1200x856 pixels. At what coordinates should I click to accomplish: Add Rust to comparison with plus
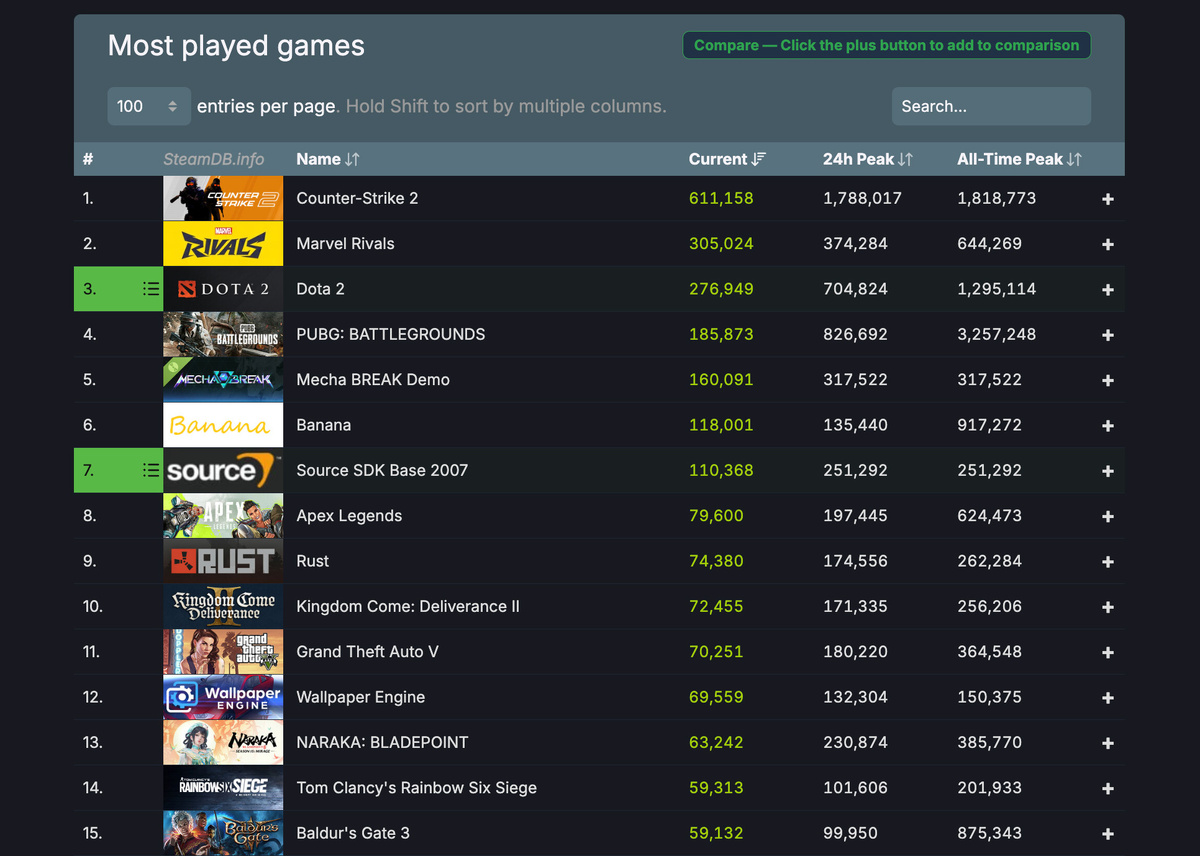pyautogui.click(x=1107, y=562)
